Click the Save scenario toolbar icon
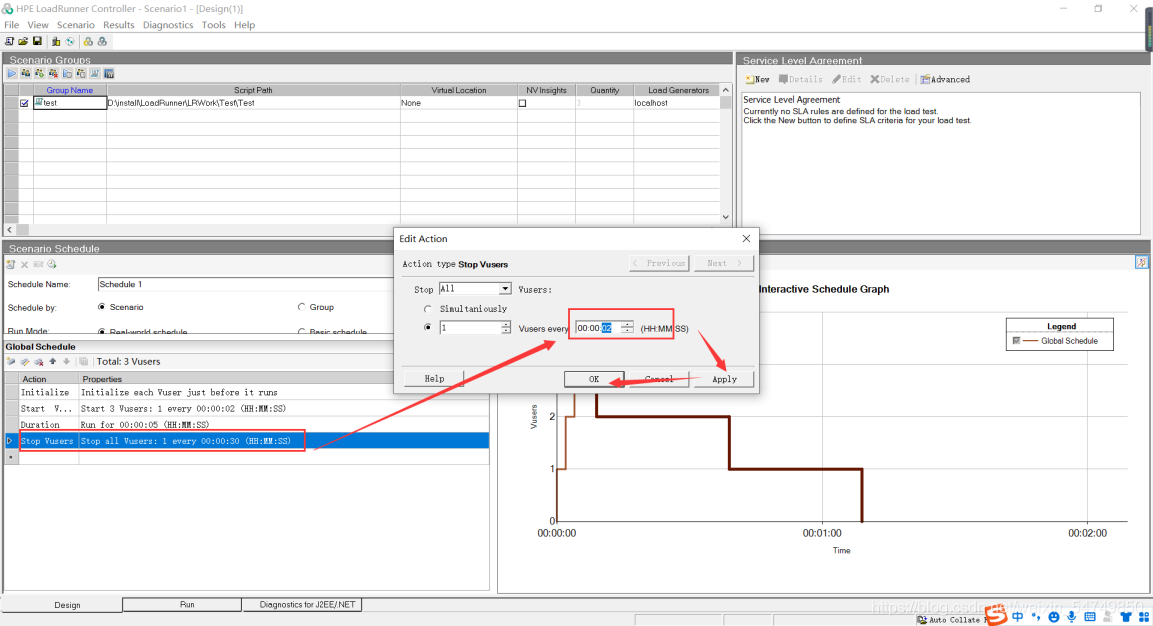Viewport: 1153px width, 626px height. coord(37,41)
